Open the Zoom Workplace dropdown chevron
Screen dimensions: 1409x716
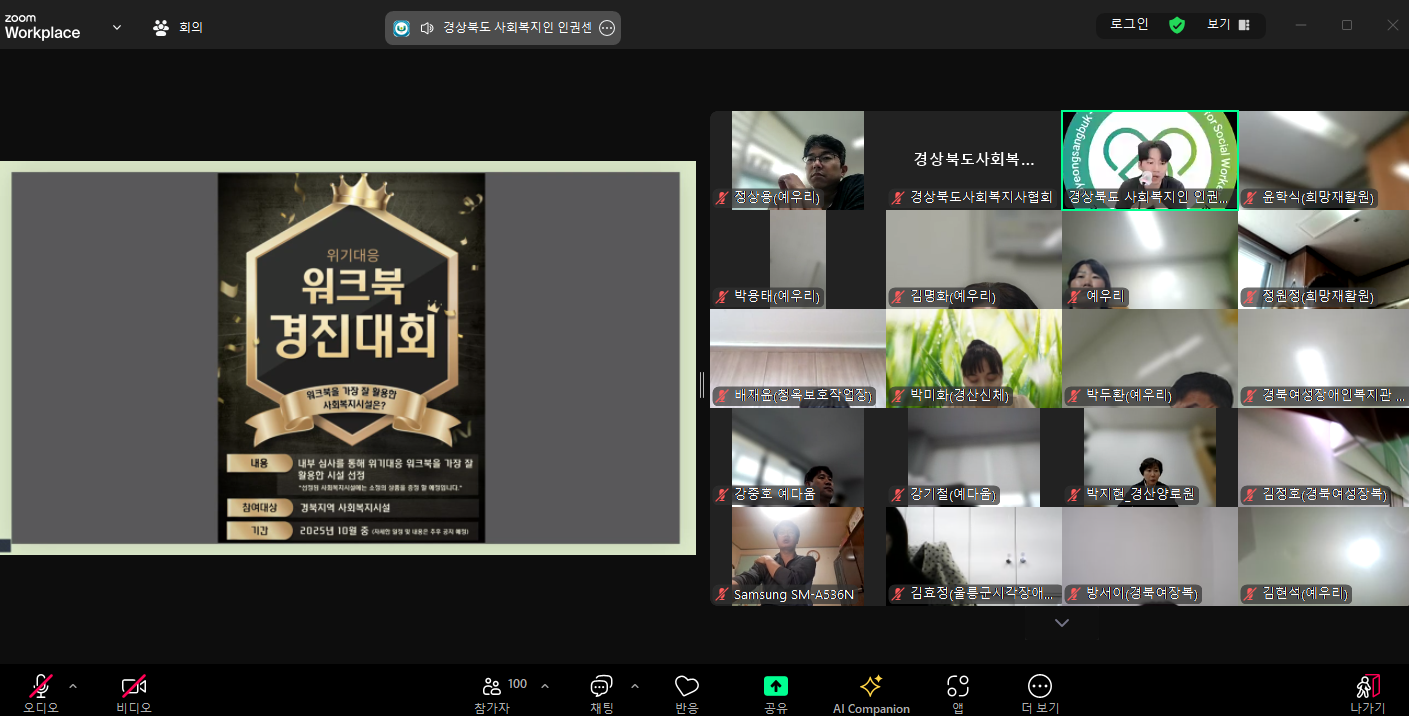pyautogui.click(x=117, y=27)
